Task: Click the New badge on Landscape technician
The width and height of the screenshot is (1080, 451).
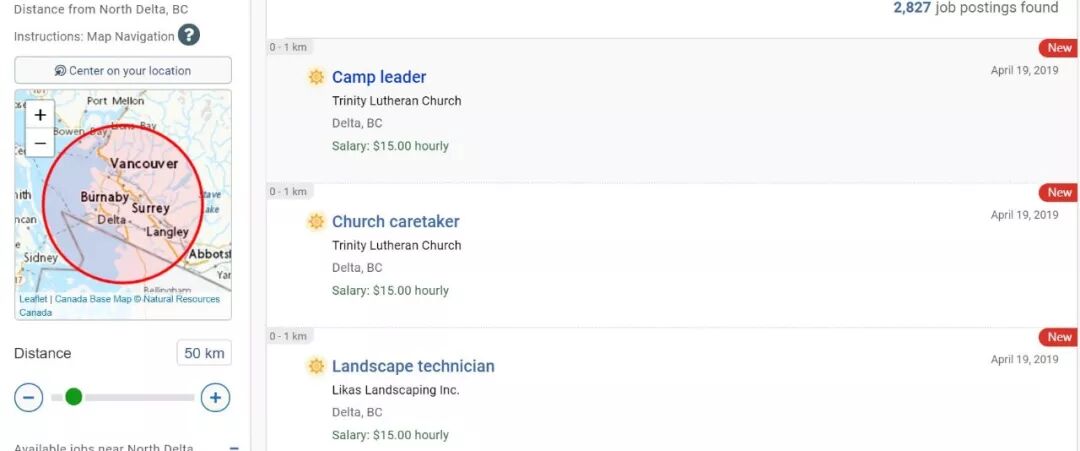Action: tap(1059, 337)
